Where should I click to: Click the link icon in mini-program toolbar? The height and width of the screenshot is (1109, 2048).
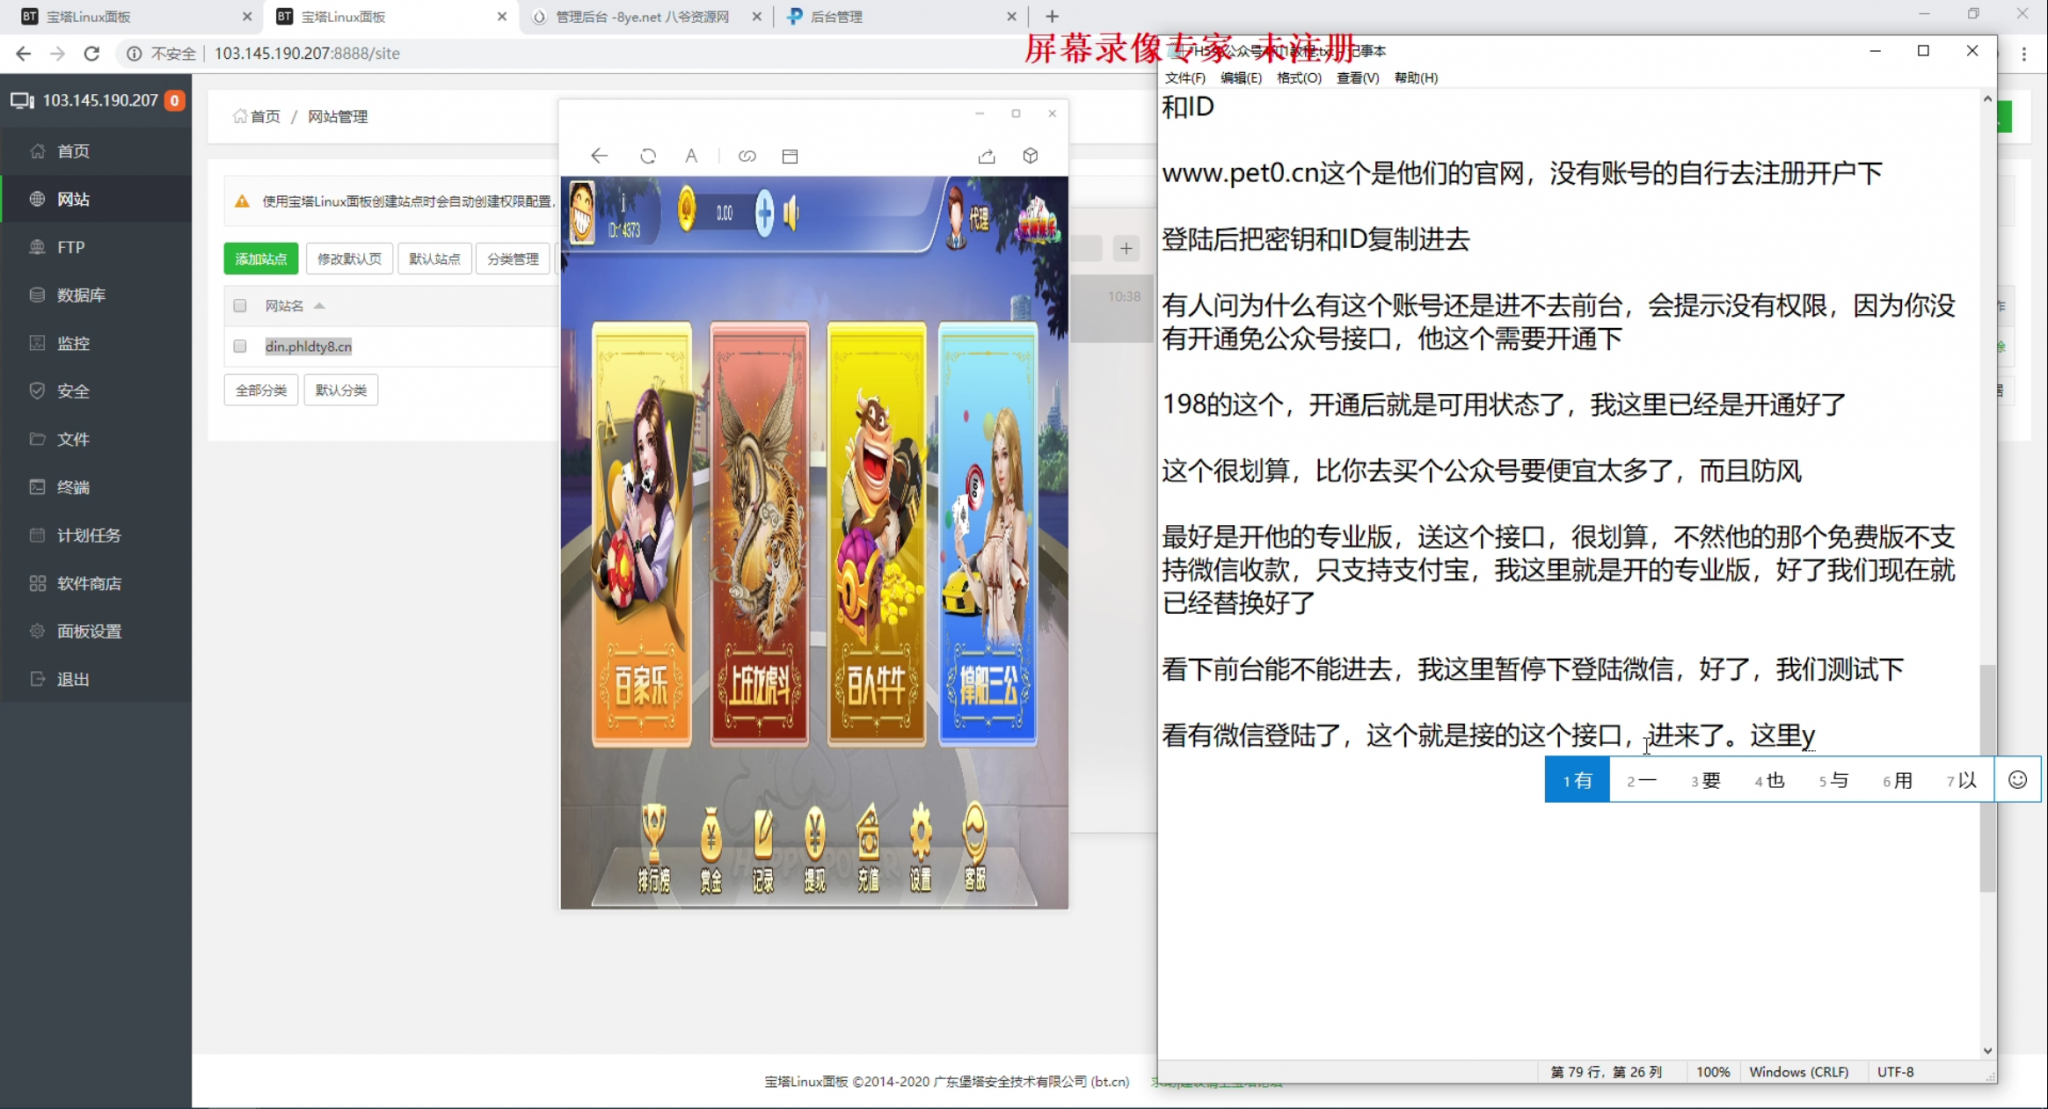pos(747,156)
